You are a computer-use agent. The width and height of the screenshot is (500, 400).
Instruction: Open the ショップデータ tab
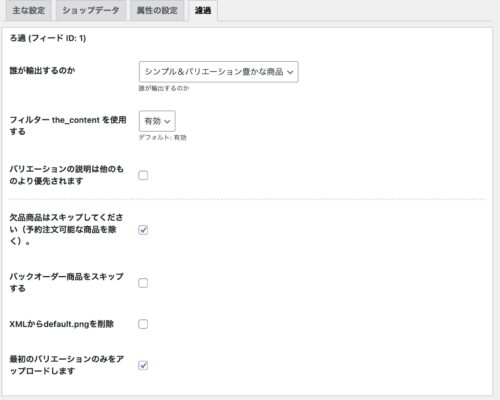tap(91, 10)
